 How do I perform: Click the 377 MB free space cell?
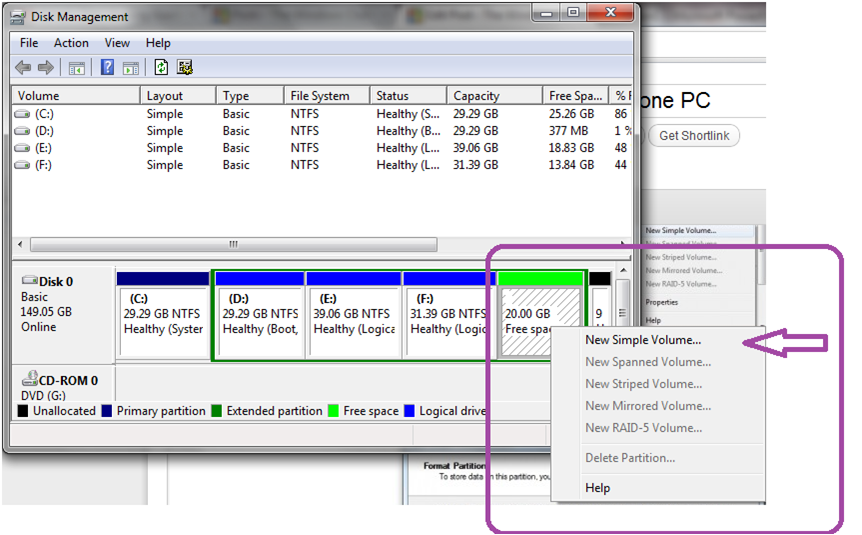[568, 131]
